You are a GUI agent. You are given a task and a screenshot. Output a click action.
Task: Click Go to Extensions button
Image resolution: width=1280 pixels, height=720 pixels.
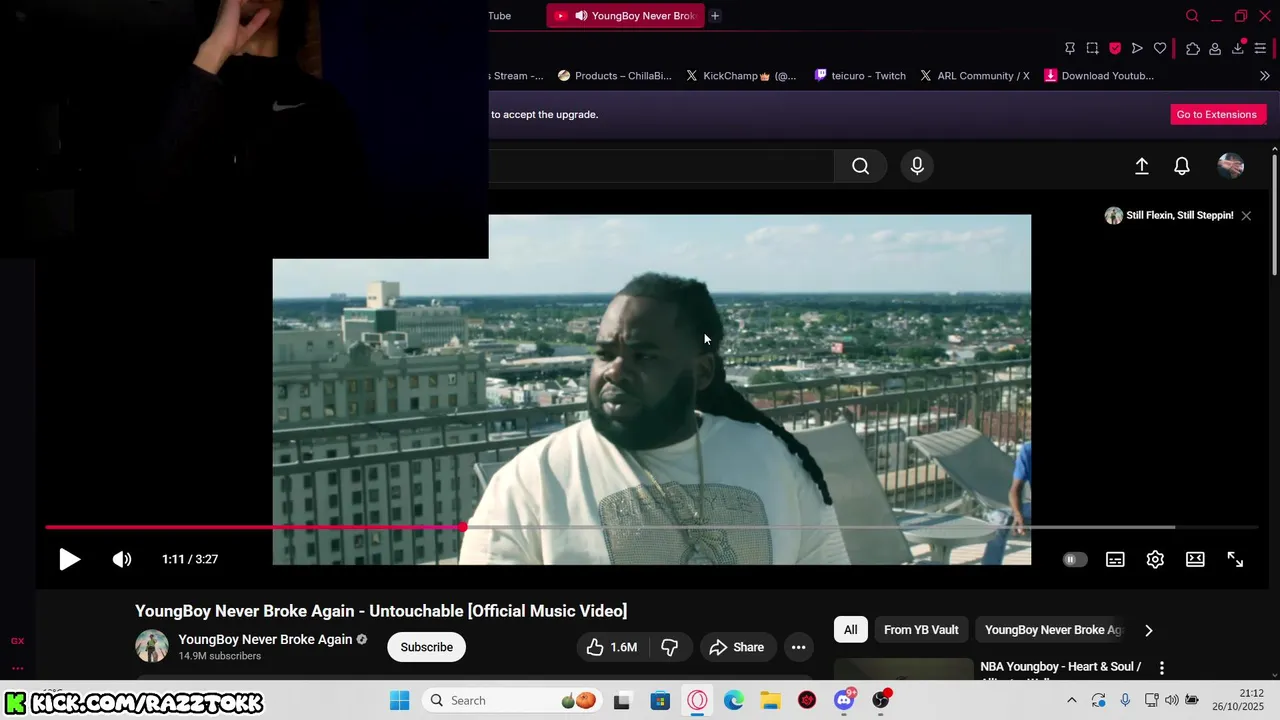pos(1216,114)
